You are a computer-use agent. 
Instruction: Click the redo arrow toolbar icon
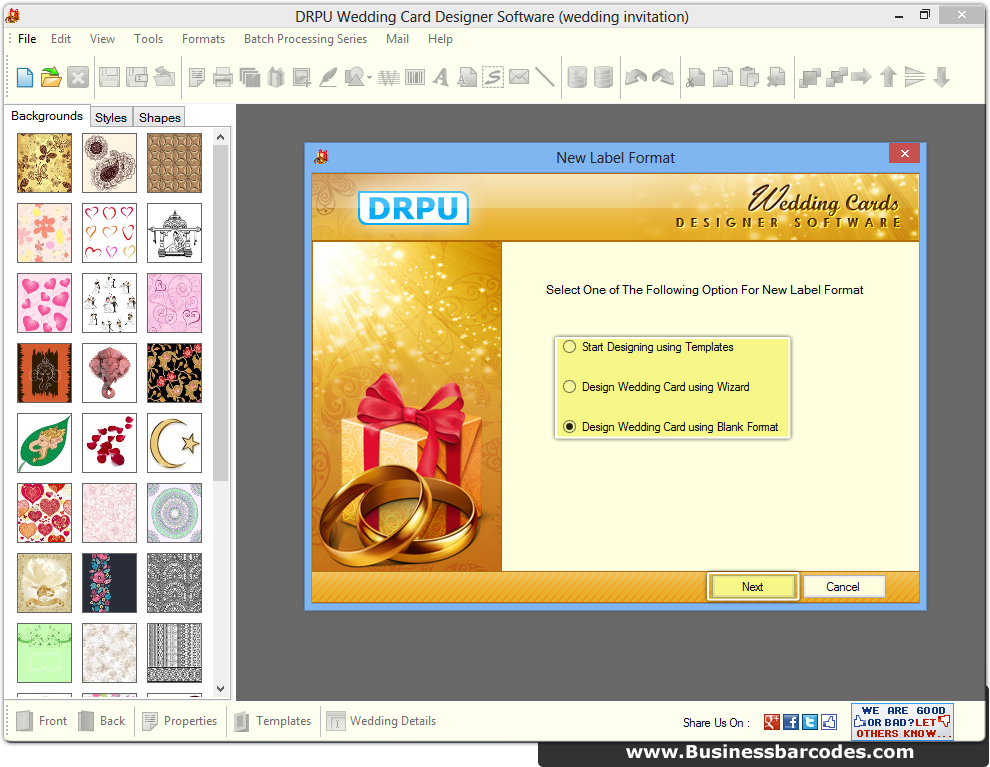tap(663, 78)
